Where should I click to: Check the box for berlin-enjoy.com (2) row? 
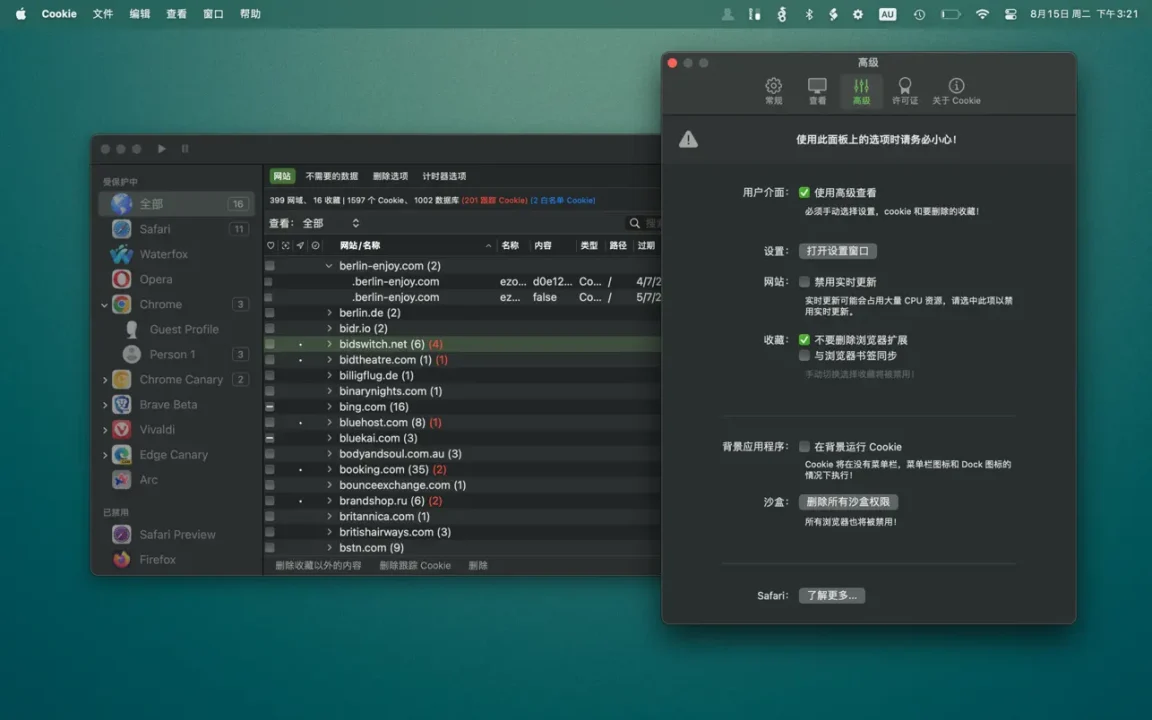tap(270, 266)
